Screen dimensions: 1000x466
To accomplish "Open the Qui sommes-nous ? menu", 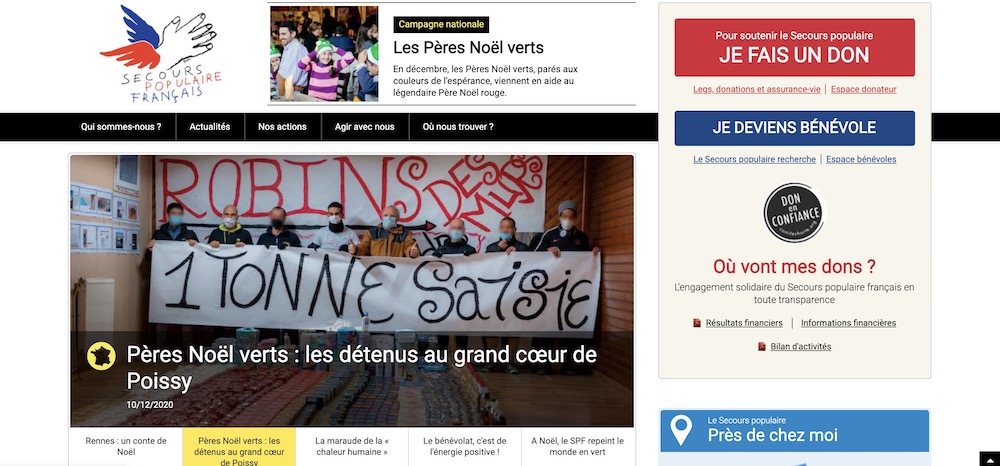I will click(121, 127).
